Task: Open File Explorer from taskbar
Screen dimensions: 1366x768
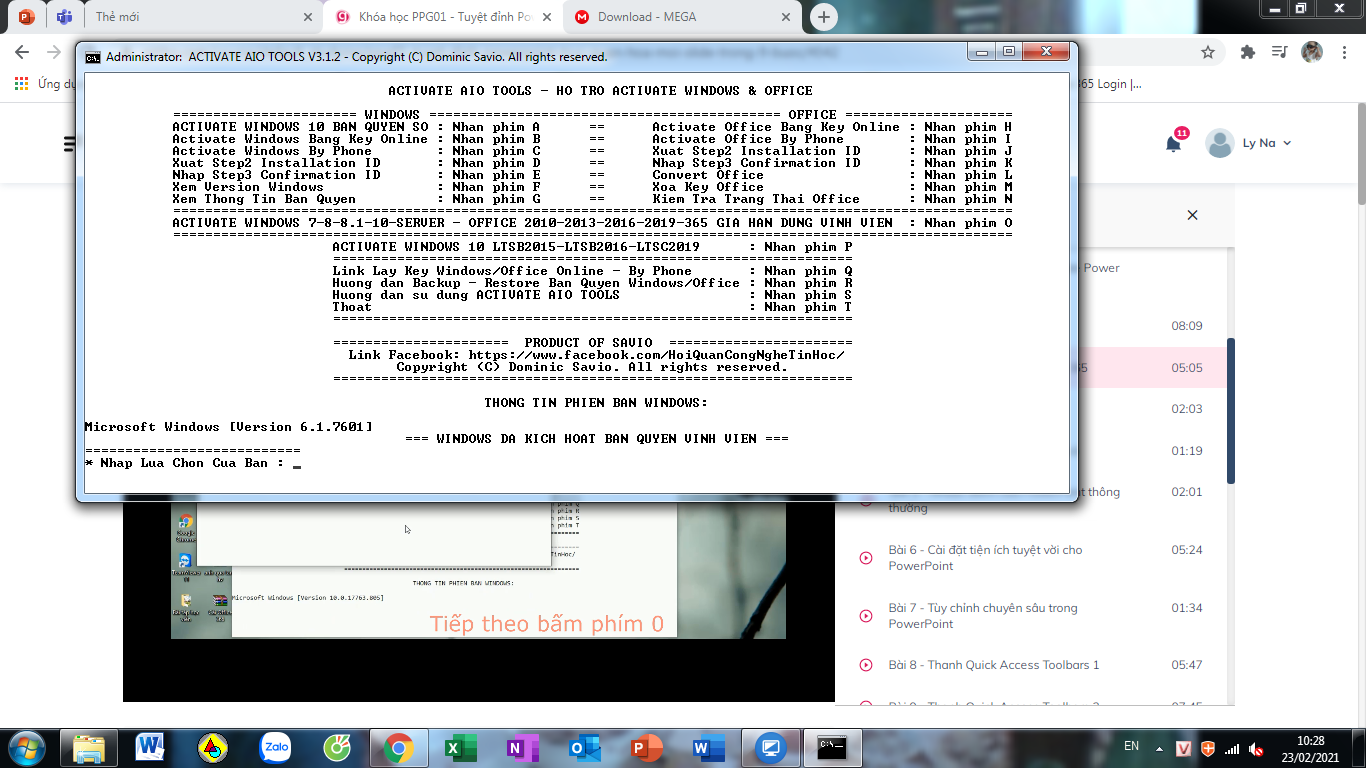Action: tap(88, 747)
